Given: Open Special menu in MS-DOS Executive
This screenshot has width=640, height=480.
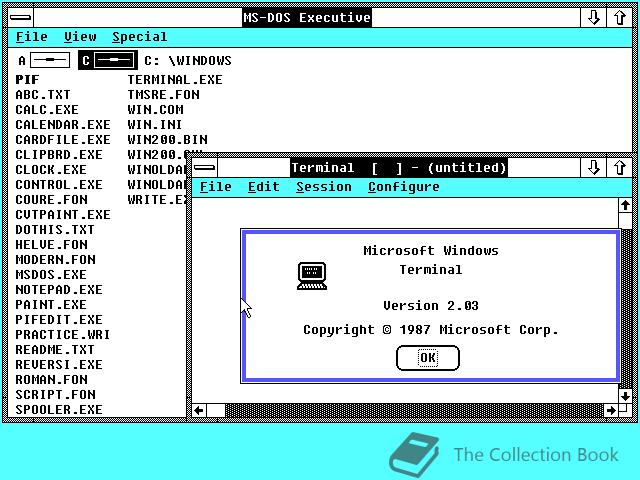Looking at the screenshot, I should tap(140, 37).
